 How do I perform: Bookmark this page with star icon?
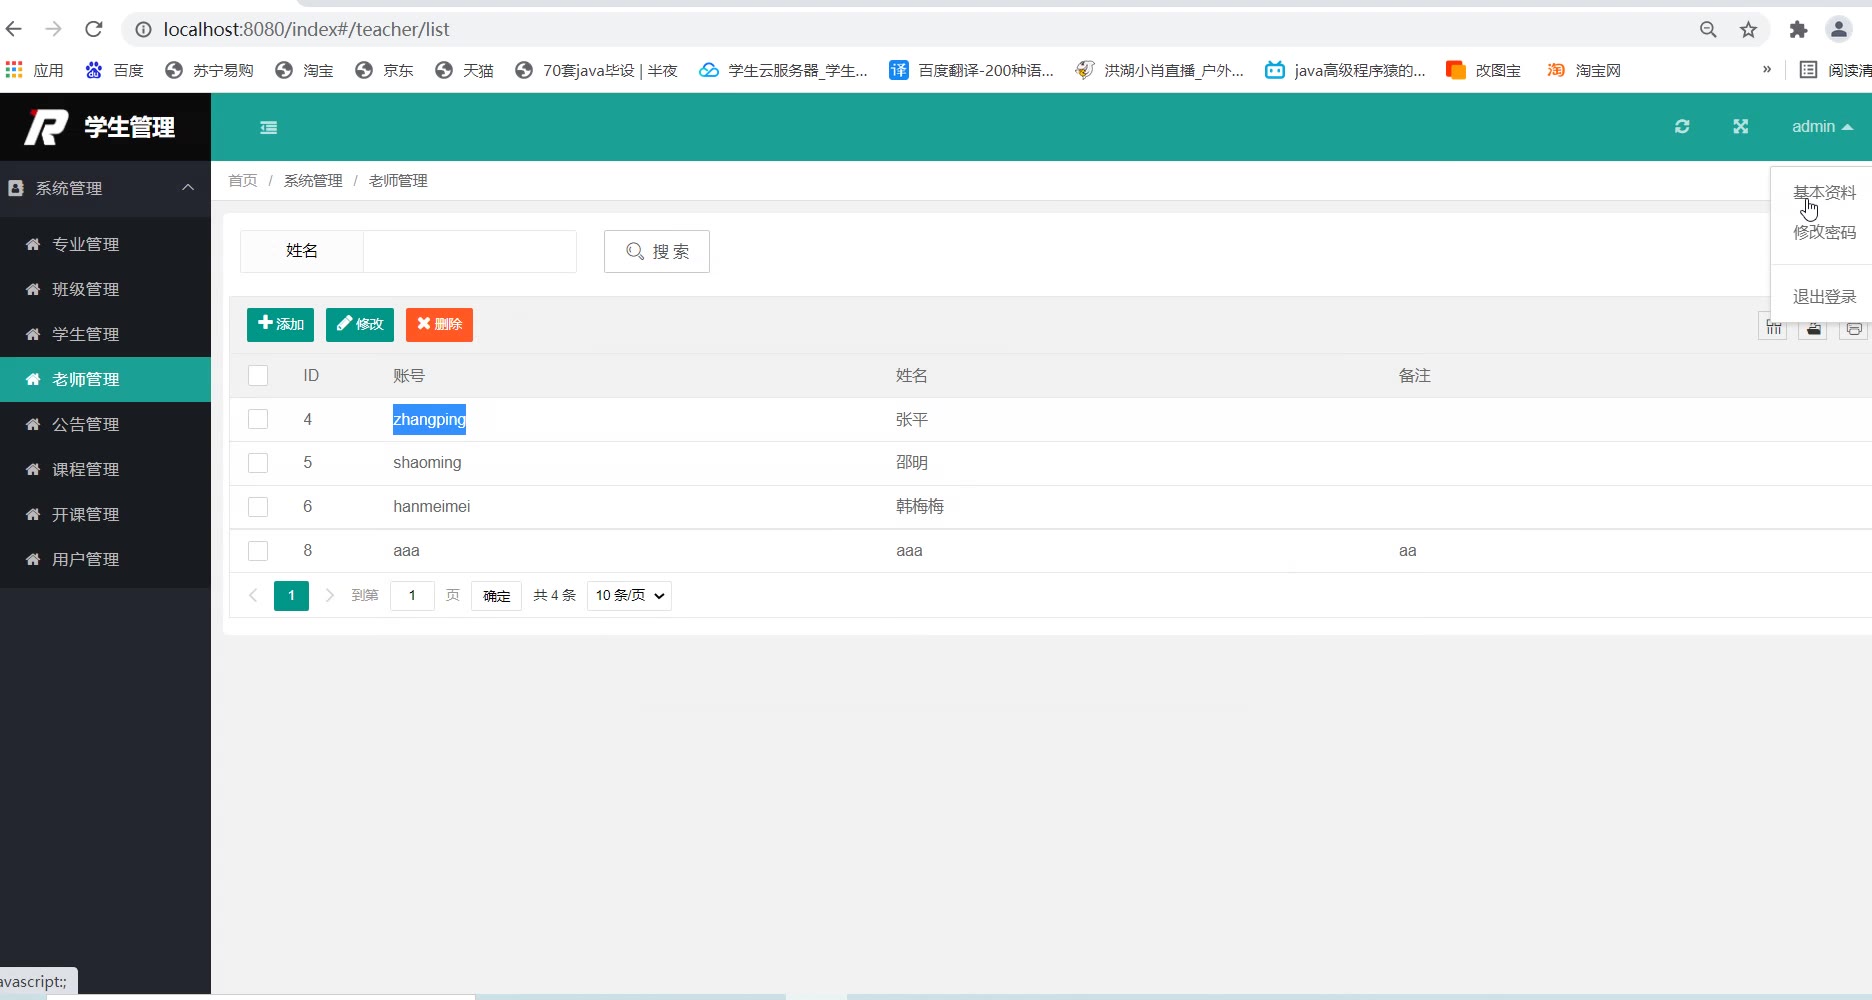[x=1748, y=30]
